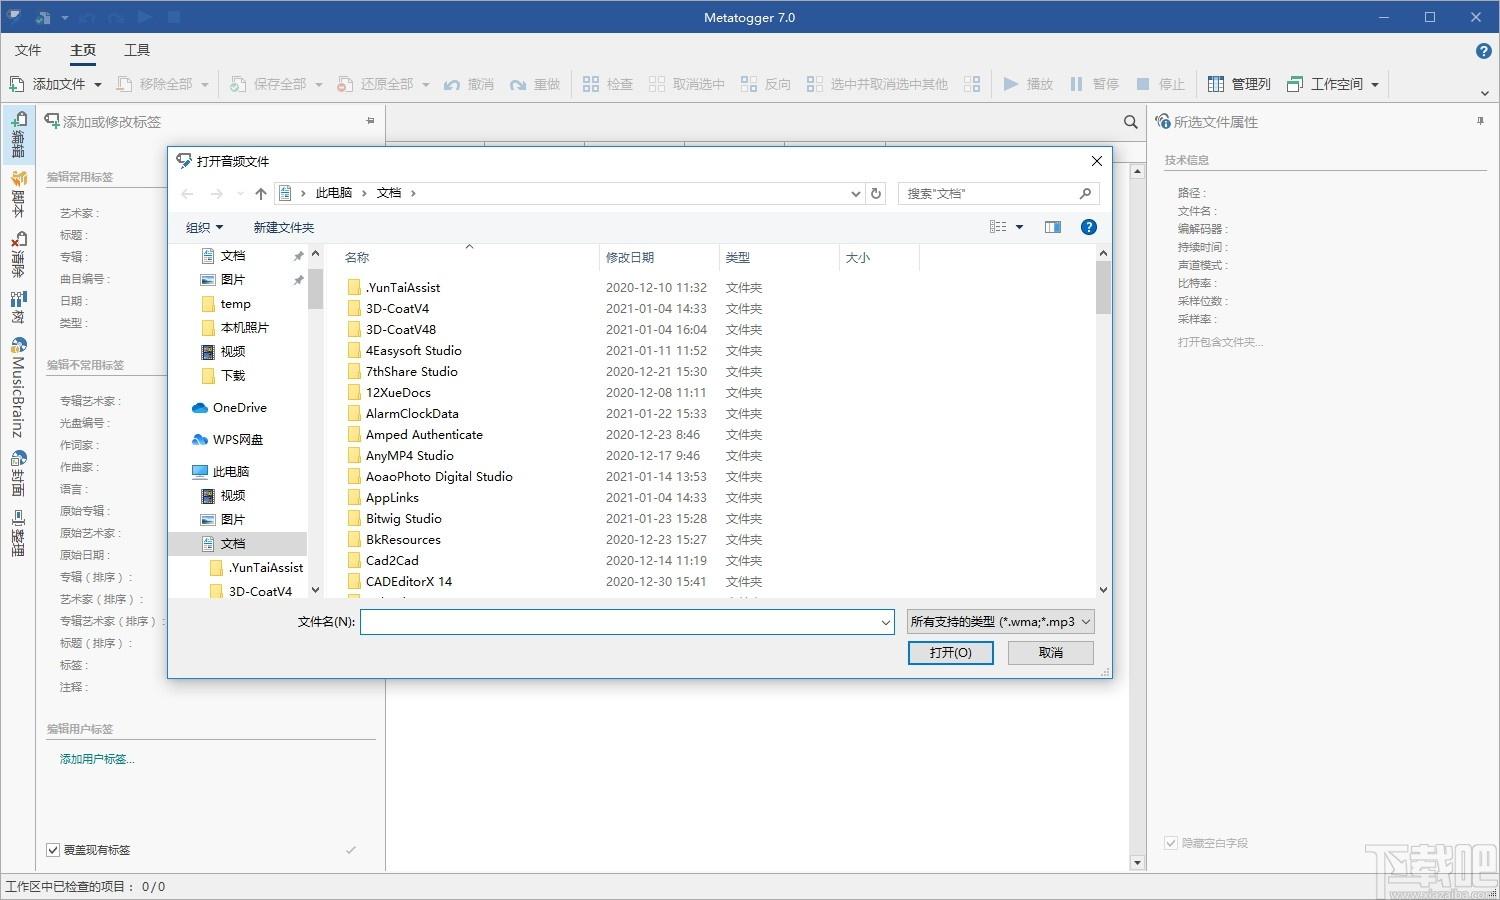Toggle 隐藏空白字段 checkbox
Viewport: 1500px width, 900px height.
click(1171, 843)
